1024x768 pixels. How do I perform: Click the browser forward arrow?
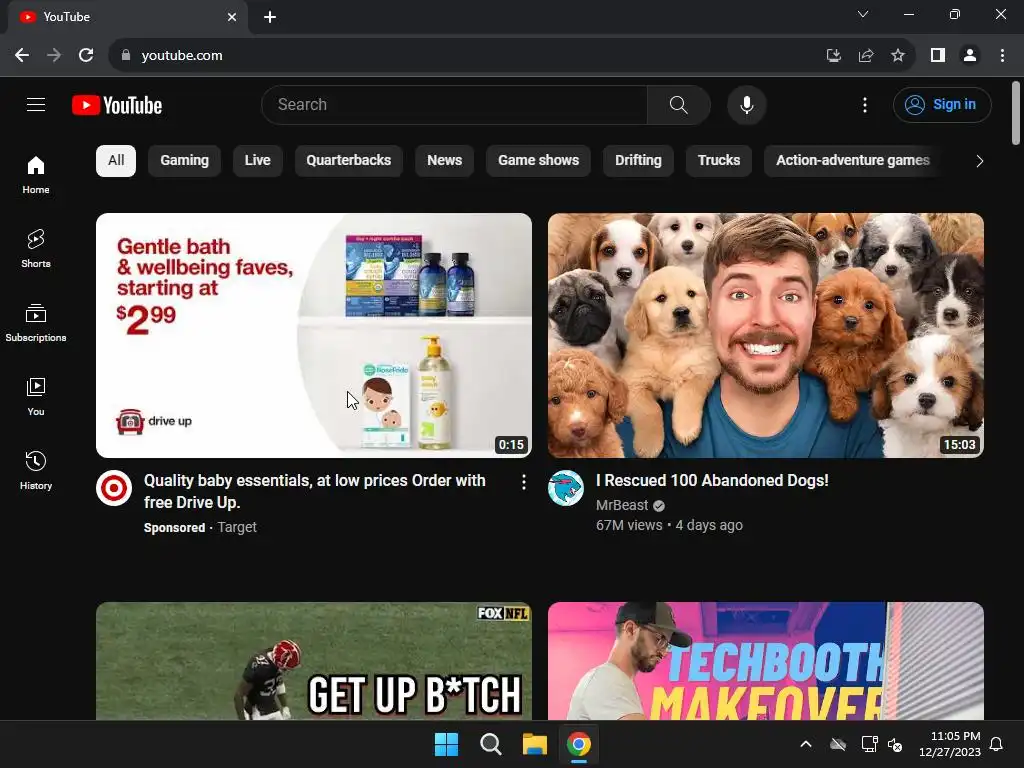[x=54, y=56]
